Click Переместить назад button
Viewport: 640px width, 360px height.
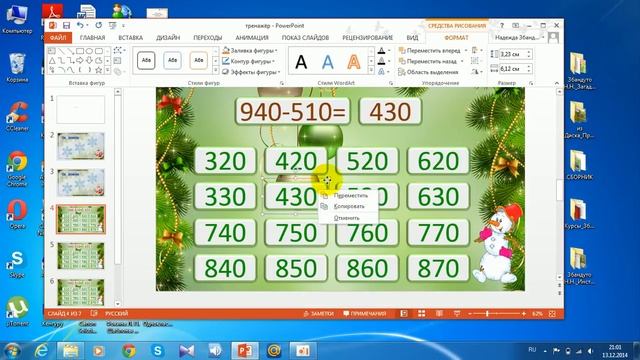click(427, 61)
